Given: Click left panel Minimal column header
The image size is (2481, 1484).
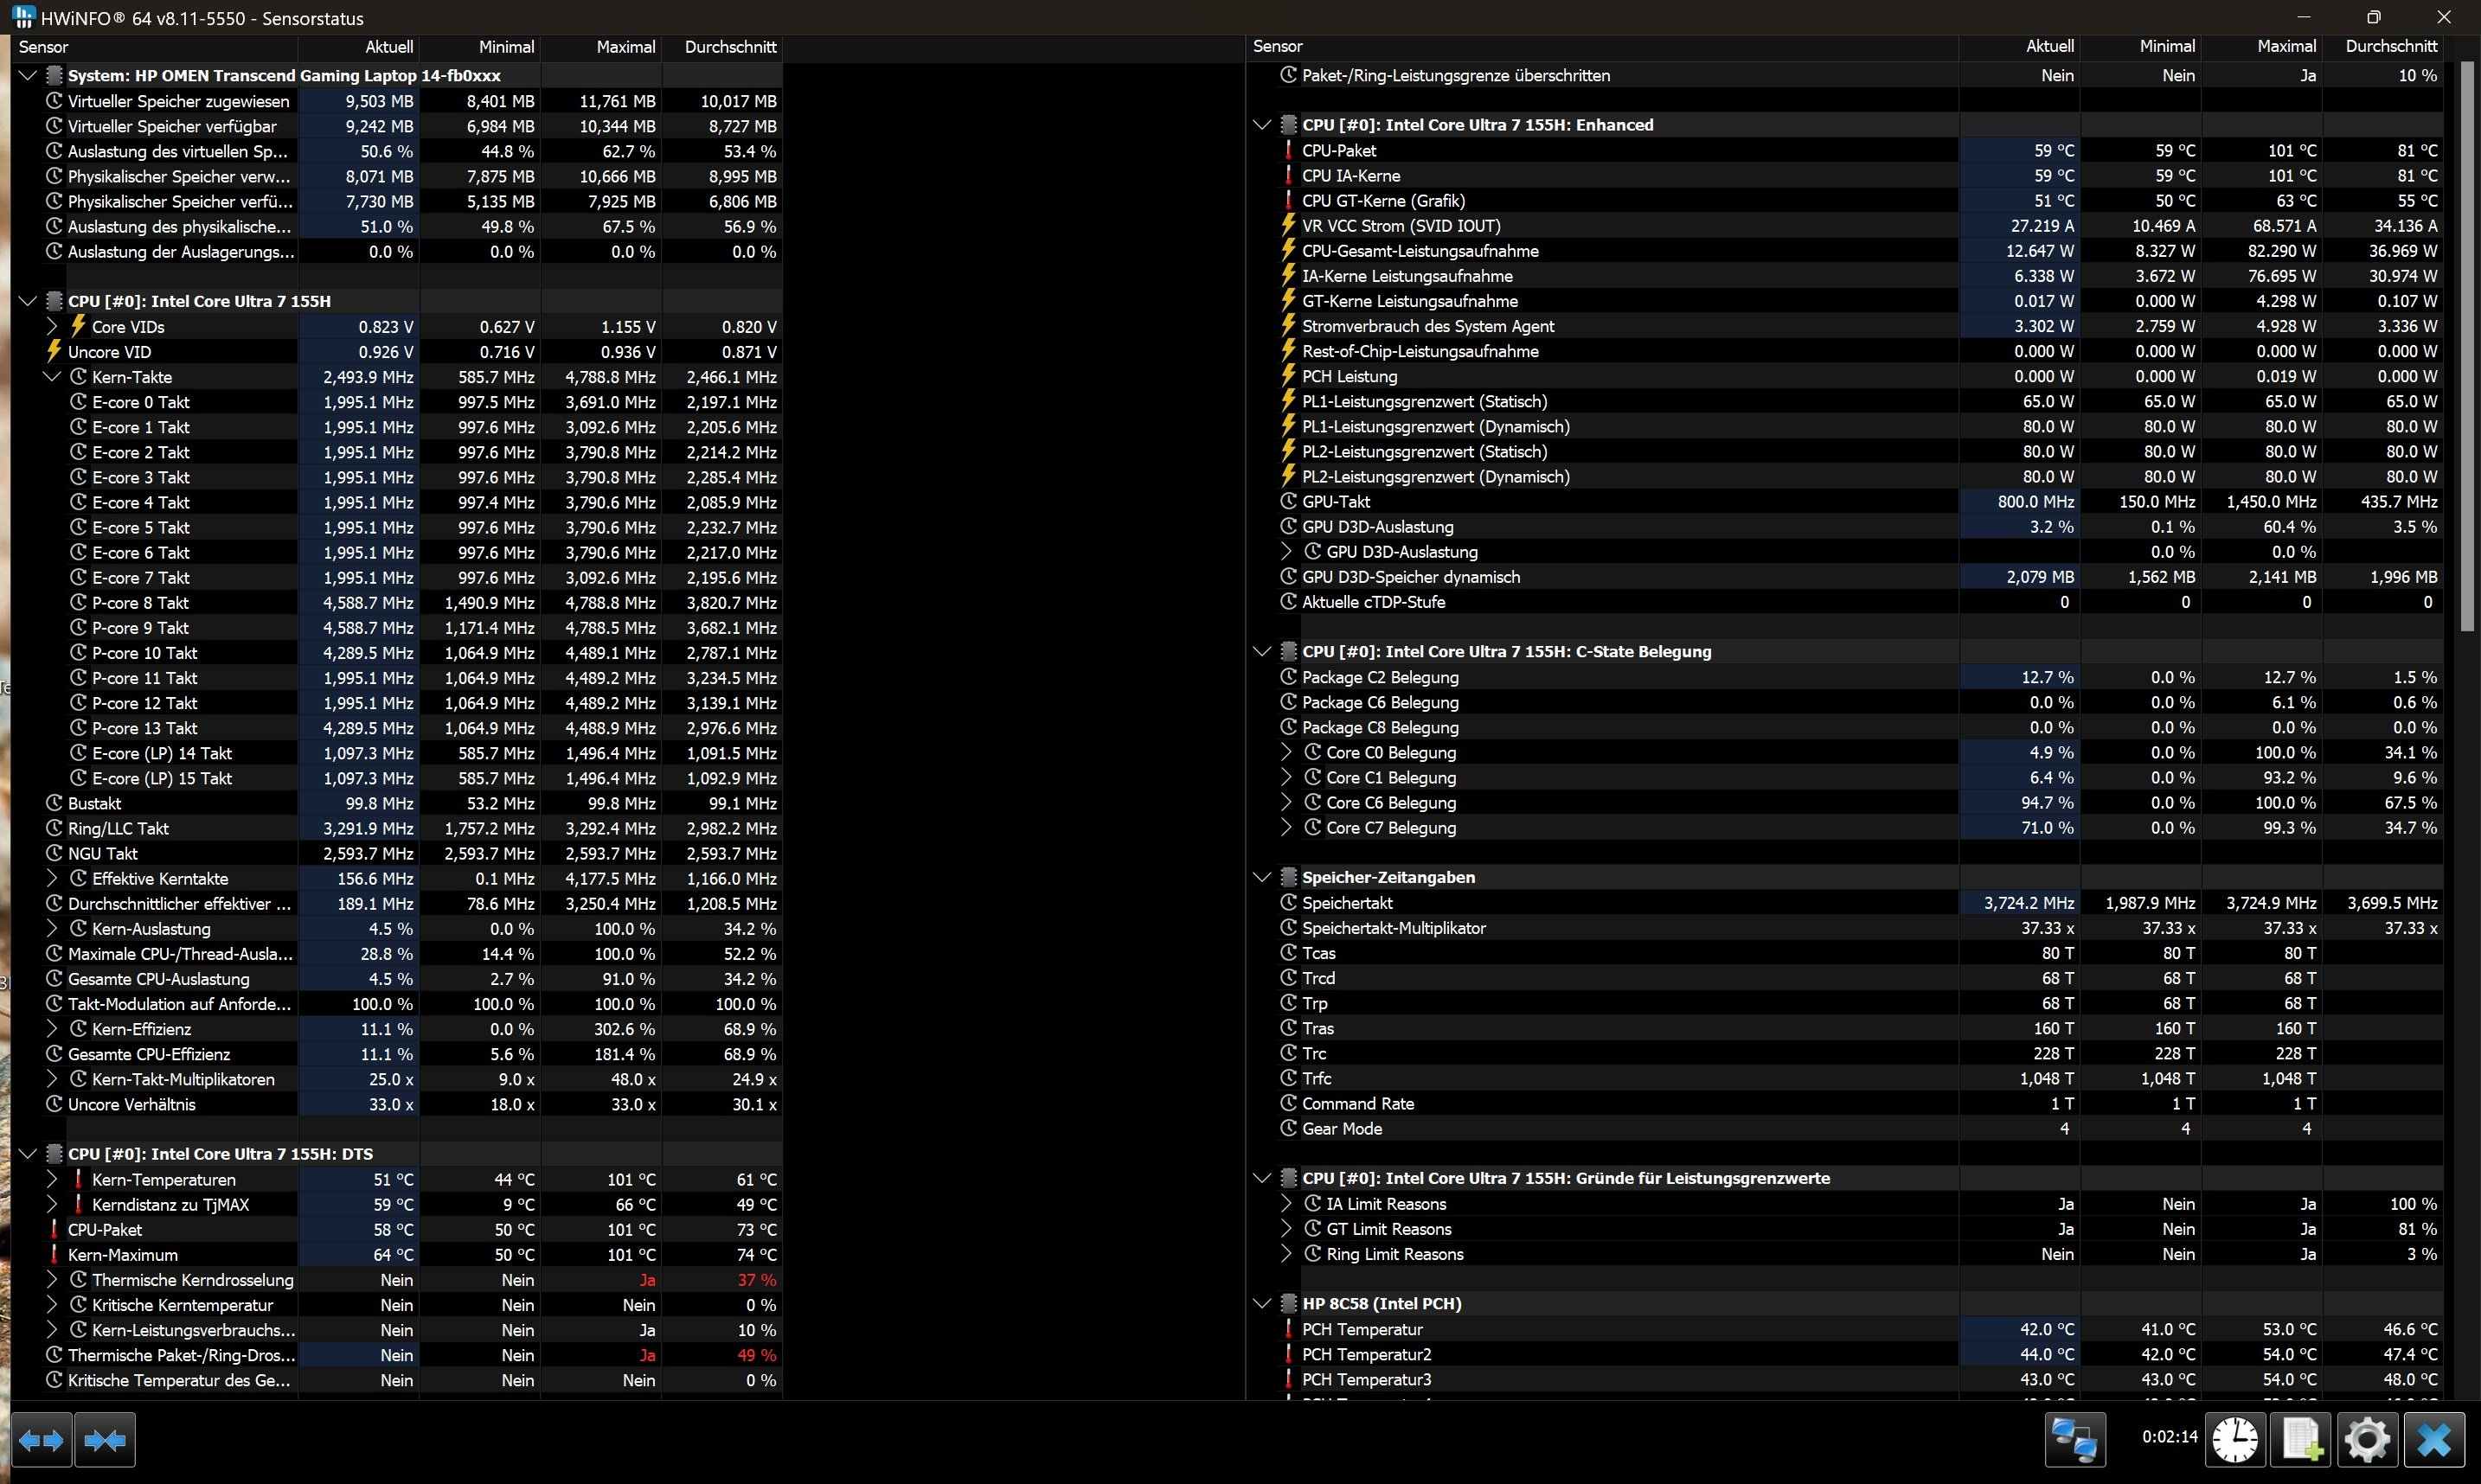Looking at the screenshot, I should [480, 46].
